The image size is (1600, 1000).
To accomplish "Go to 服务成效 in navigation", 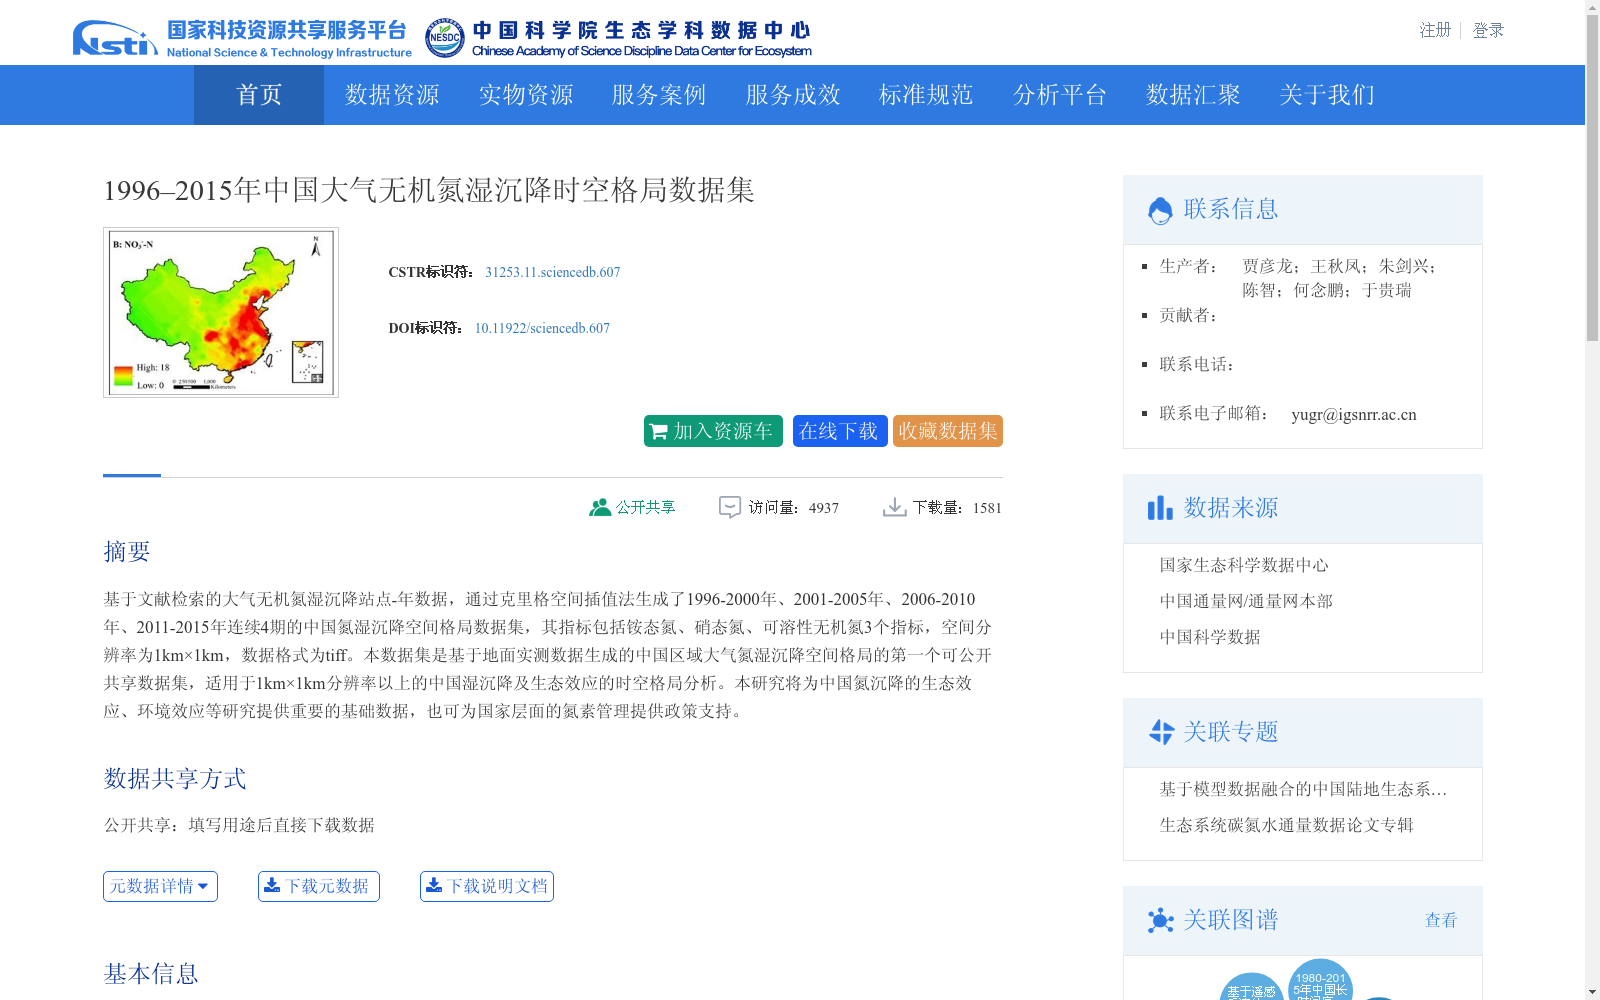I will (x=793, y=95).
